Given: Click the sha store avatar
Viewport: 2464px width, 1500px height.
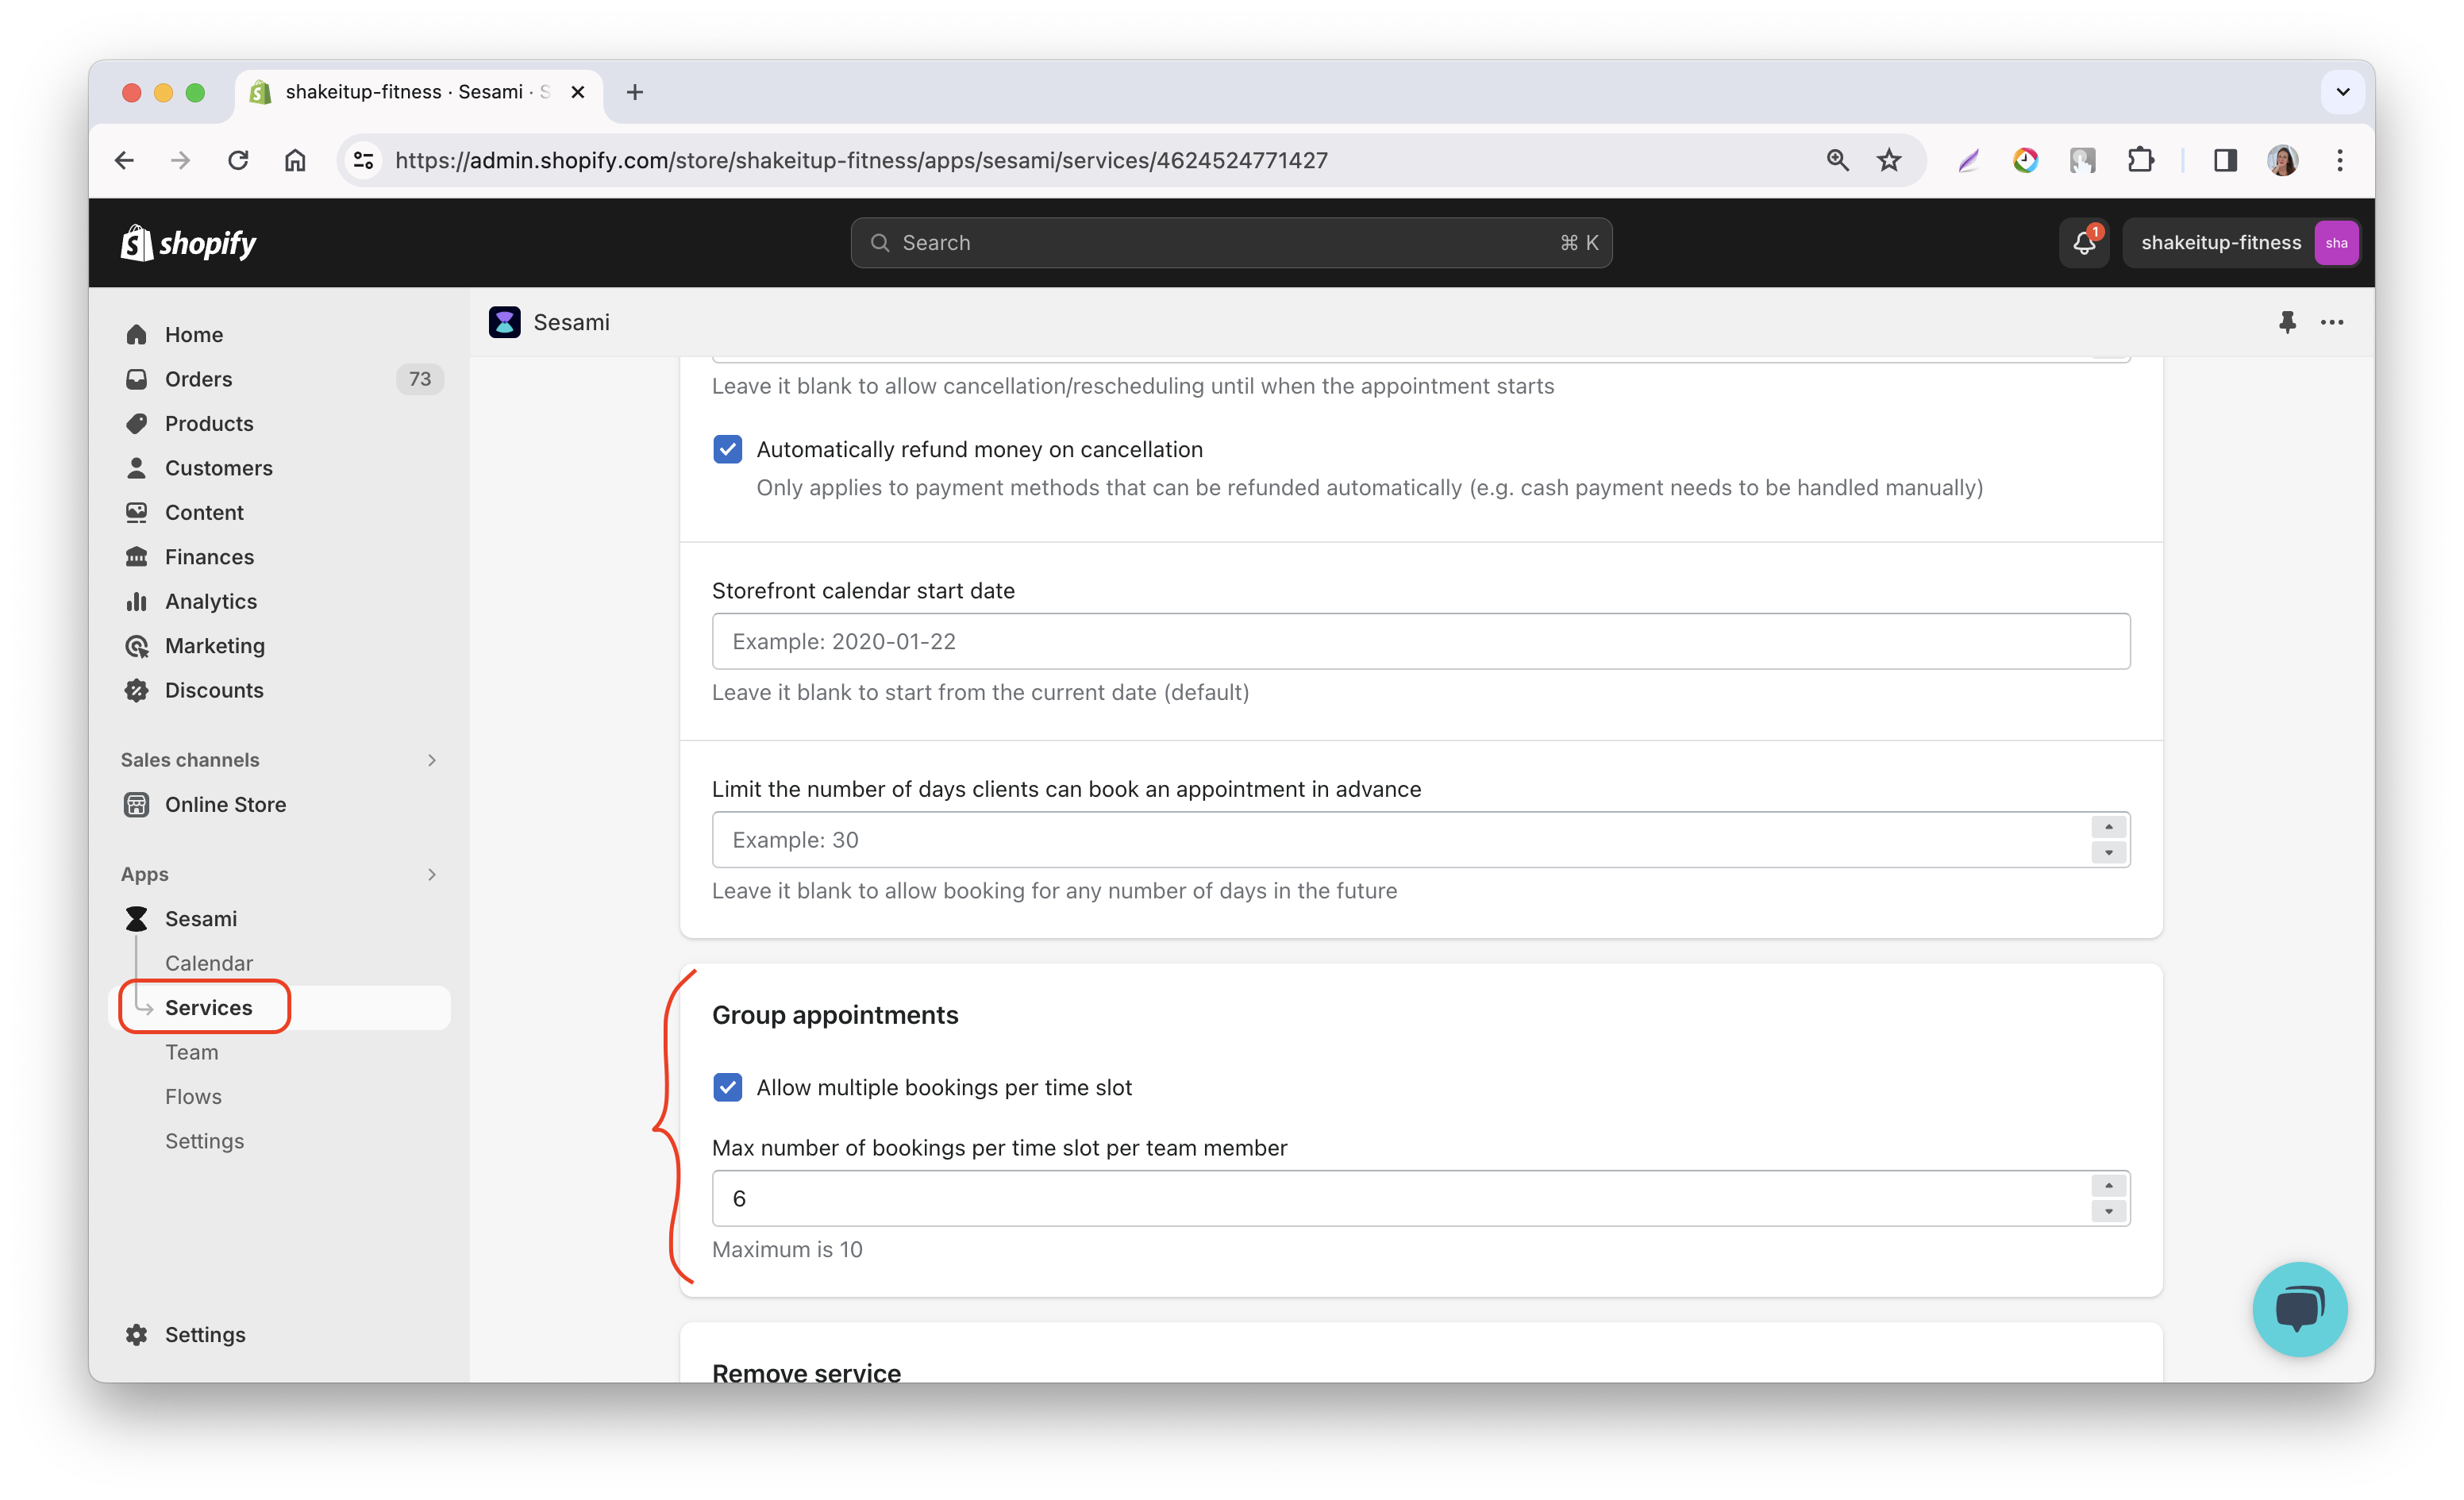Looking at the screenshot, I should click(x=2336, y=243).
